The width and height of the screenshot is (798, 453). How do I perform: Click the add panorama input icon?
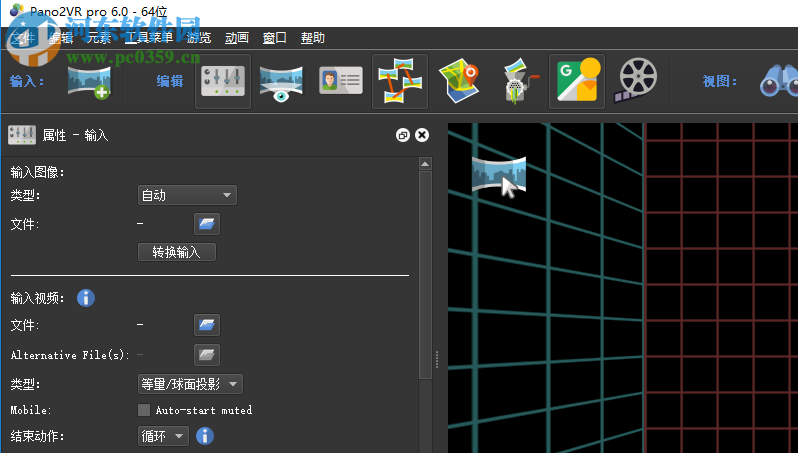[89, 82]
